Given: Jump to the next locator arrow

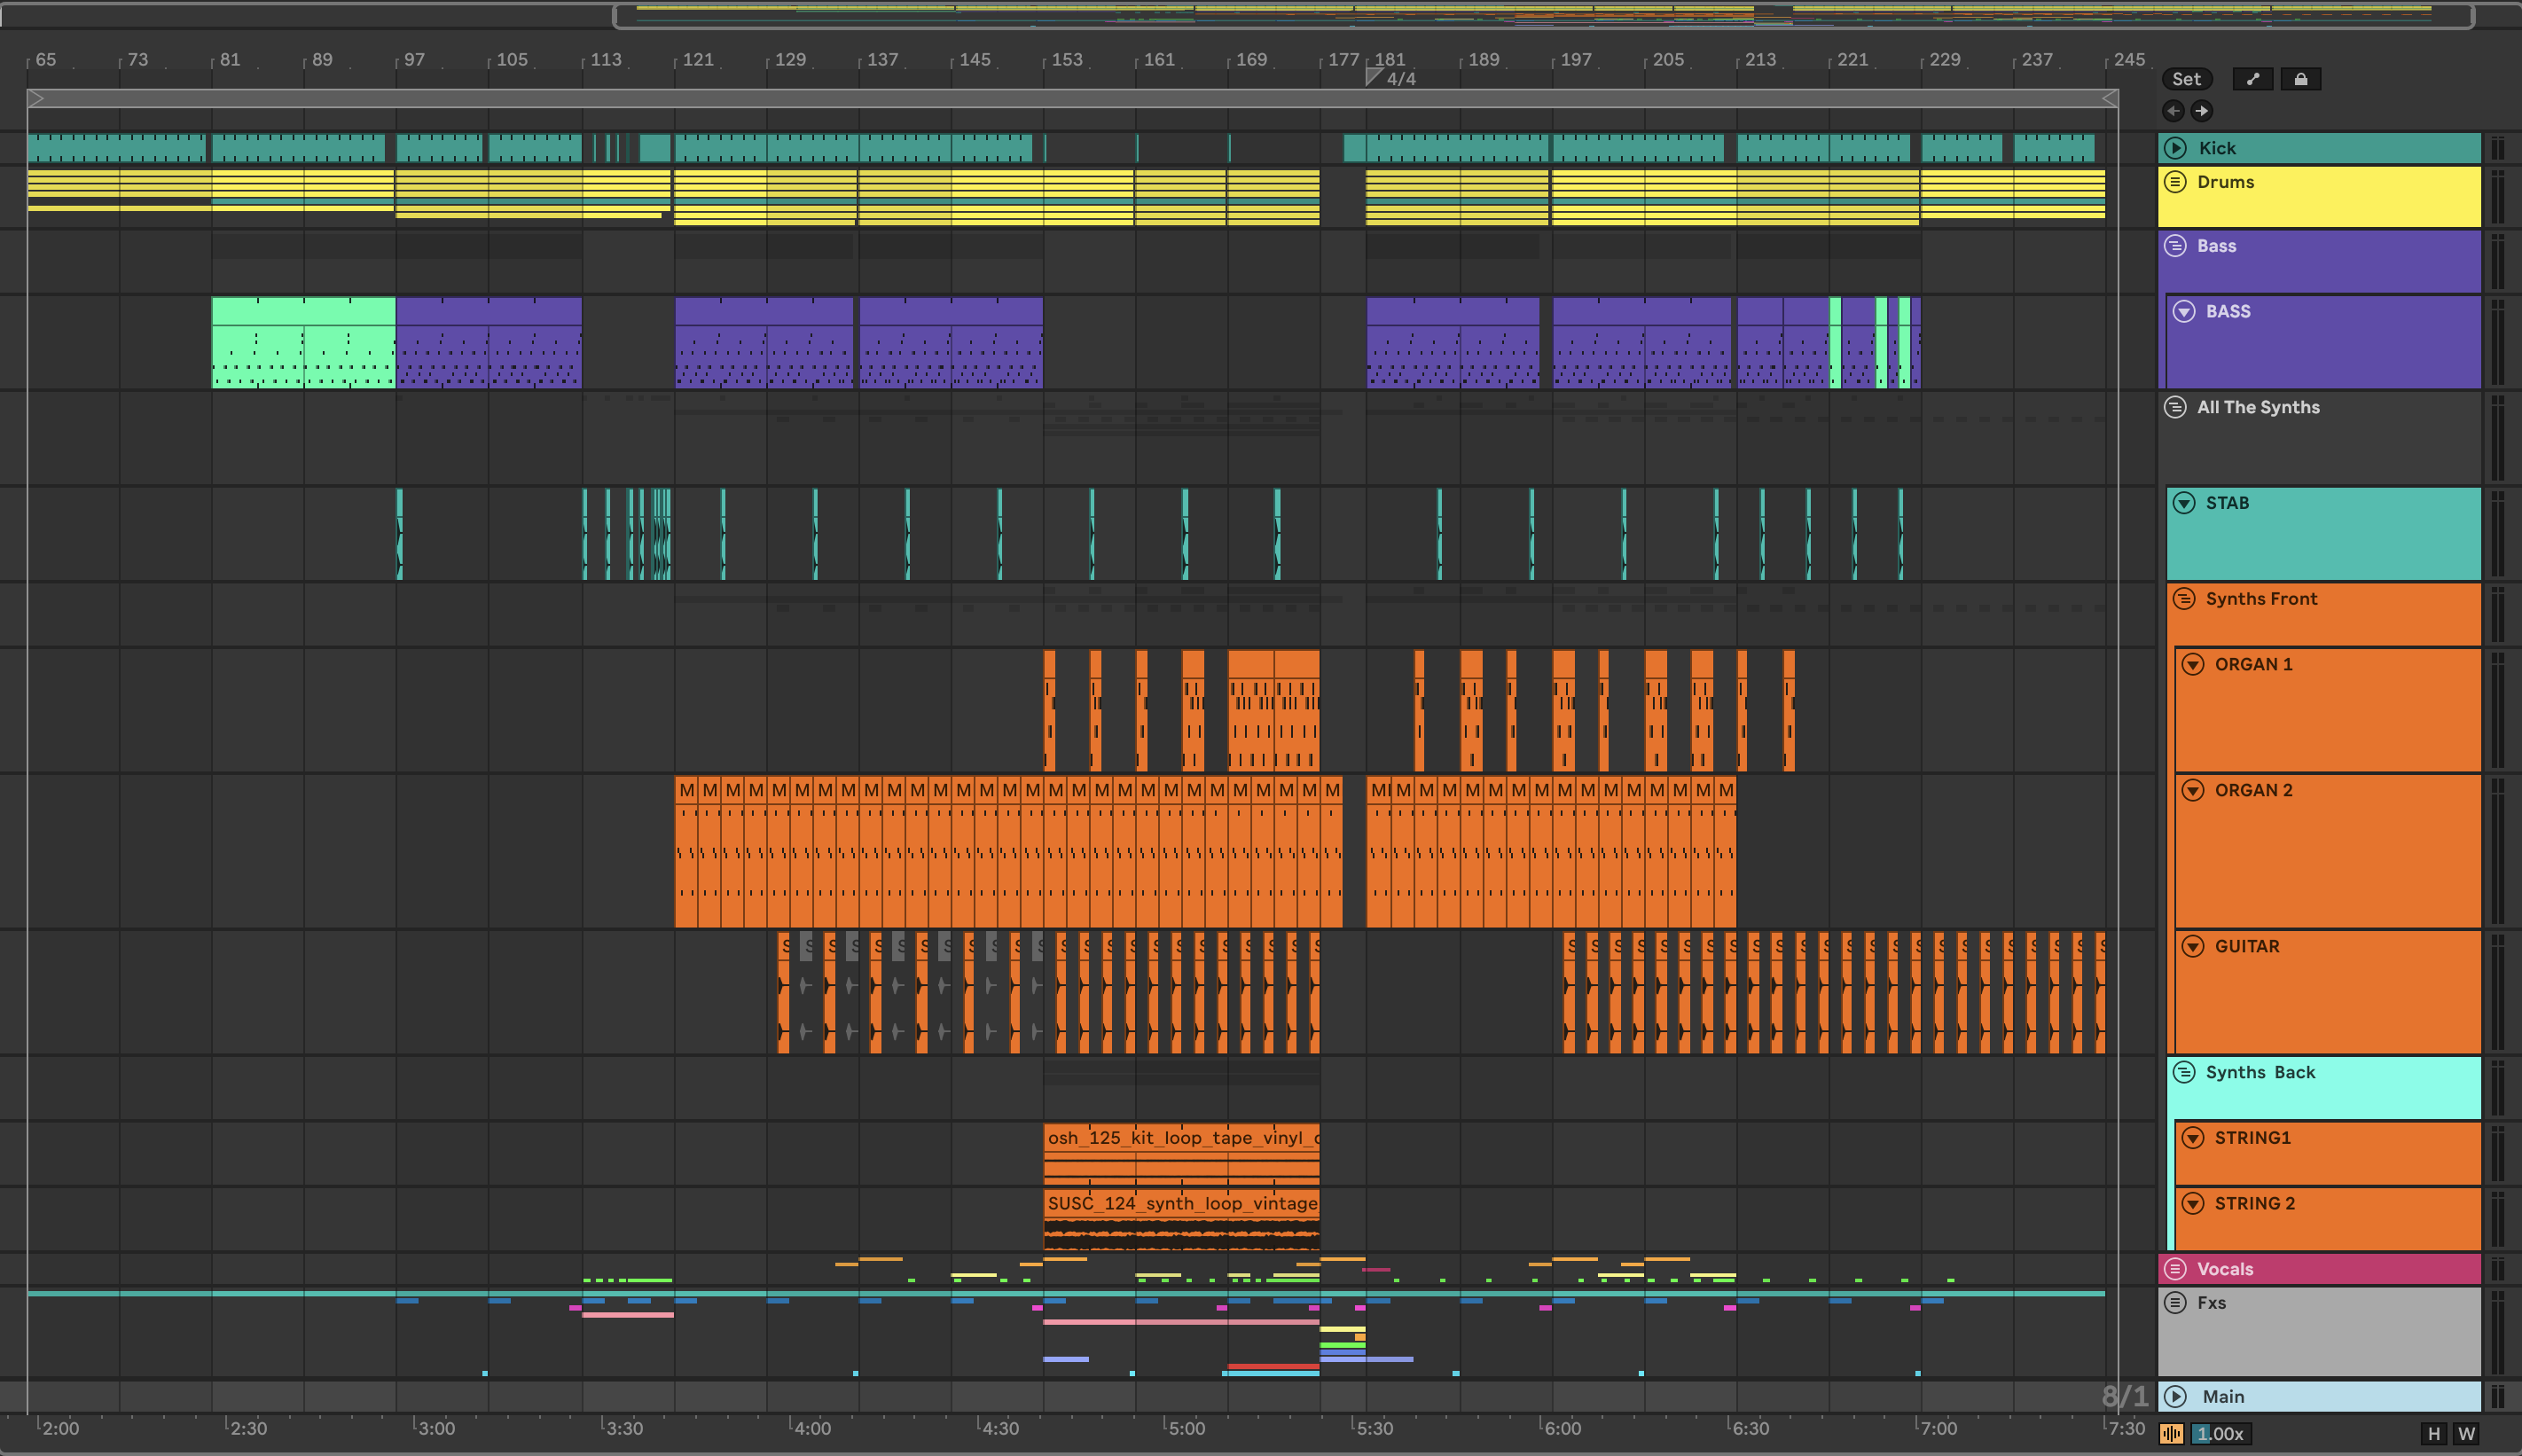Looking at the screenshot, I should point(2201,111).
